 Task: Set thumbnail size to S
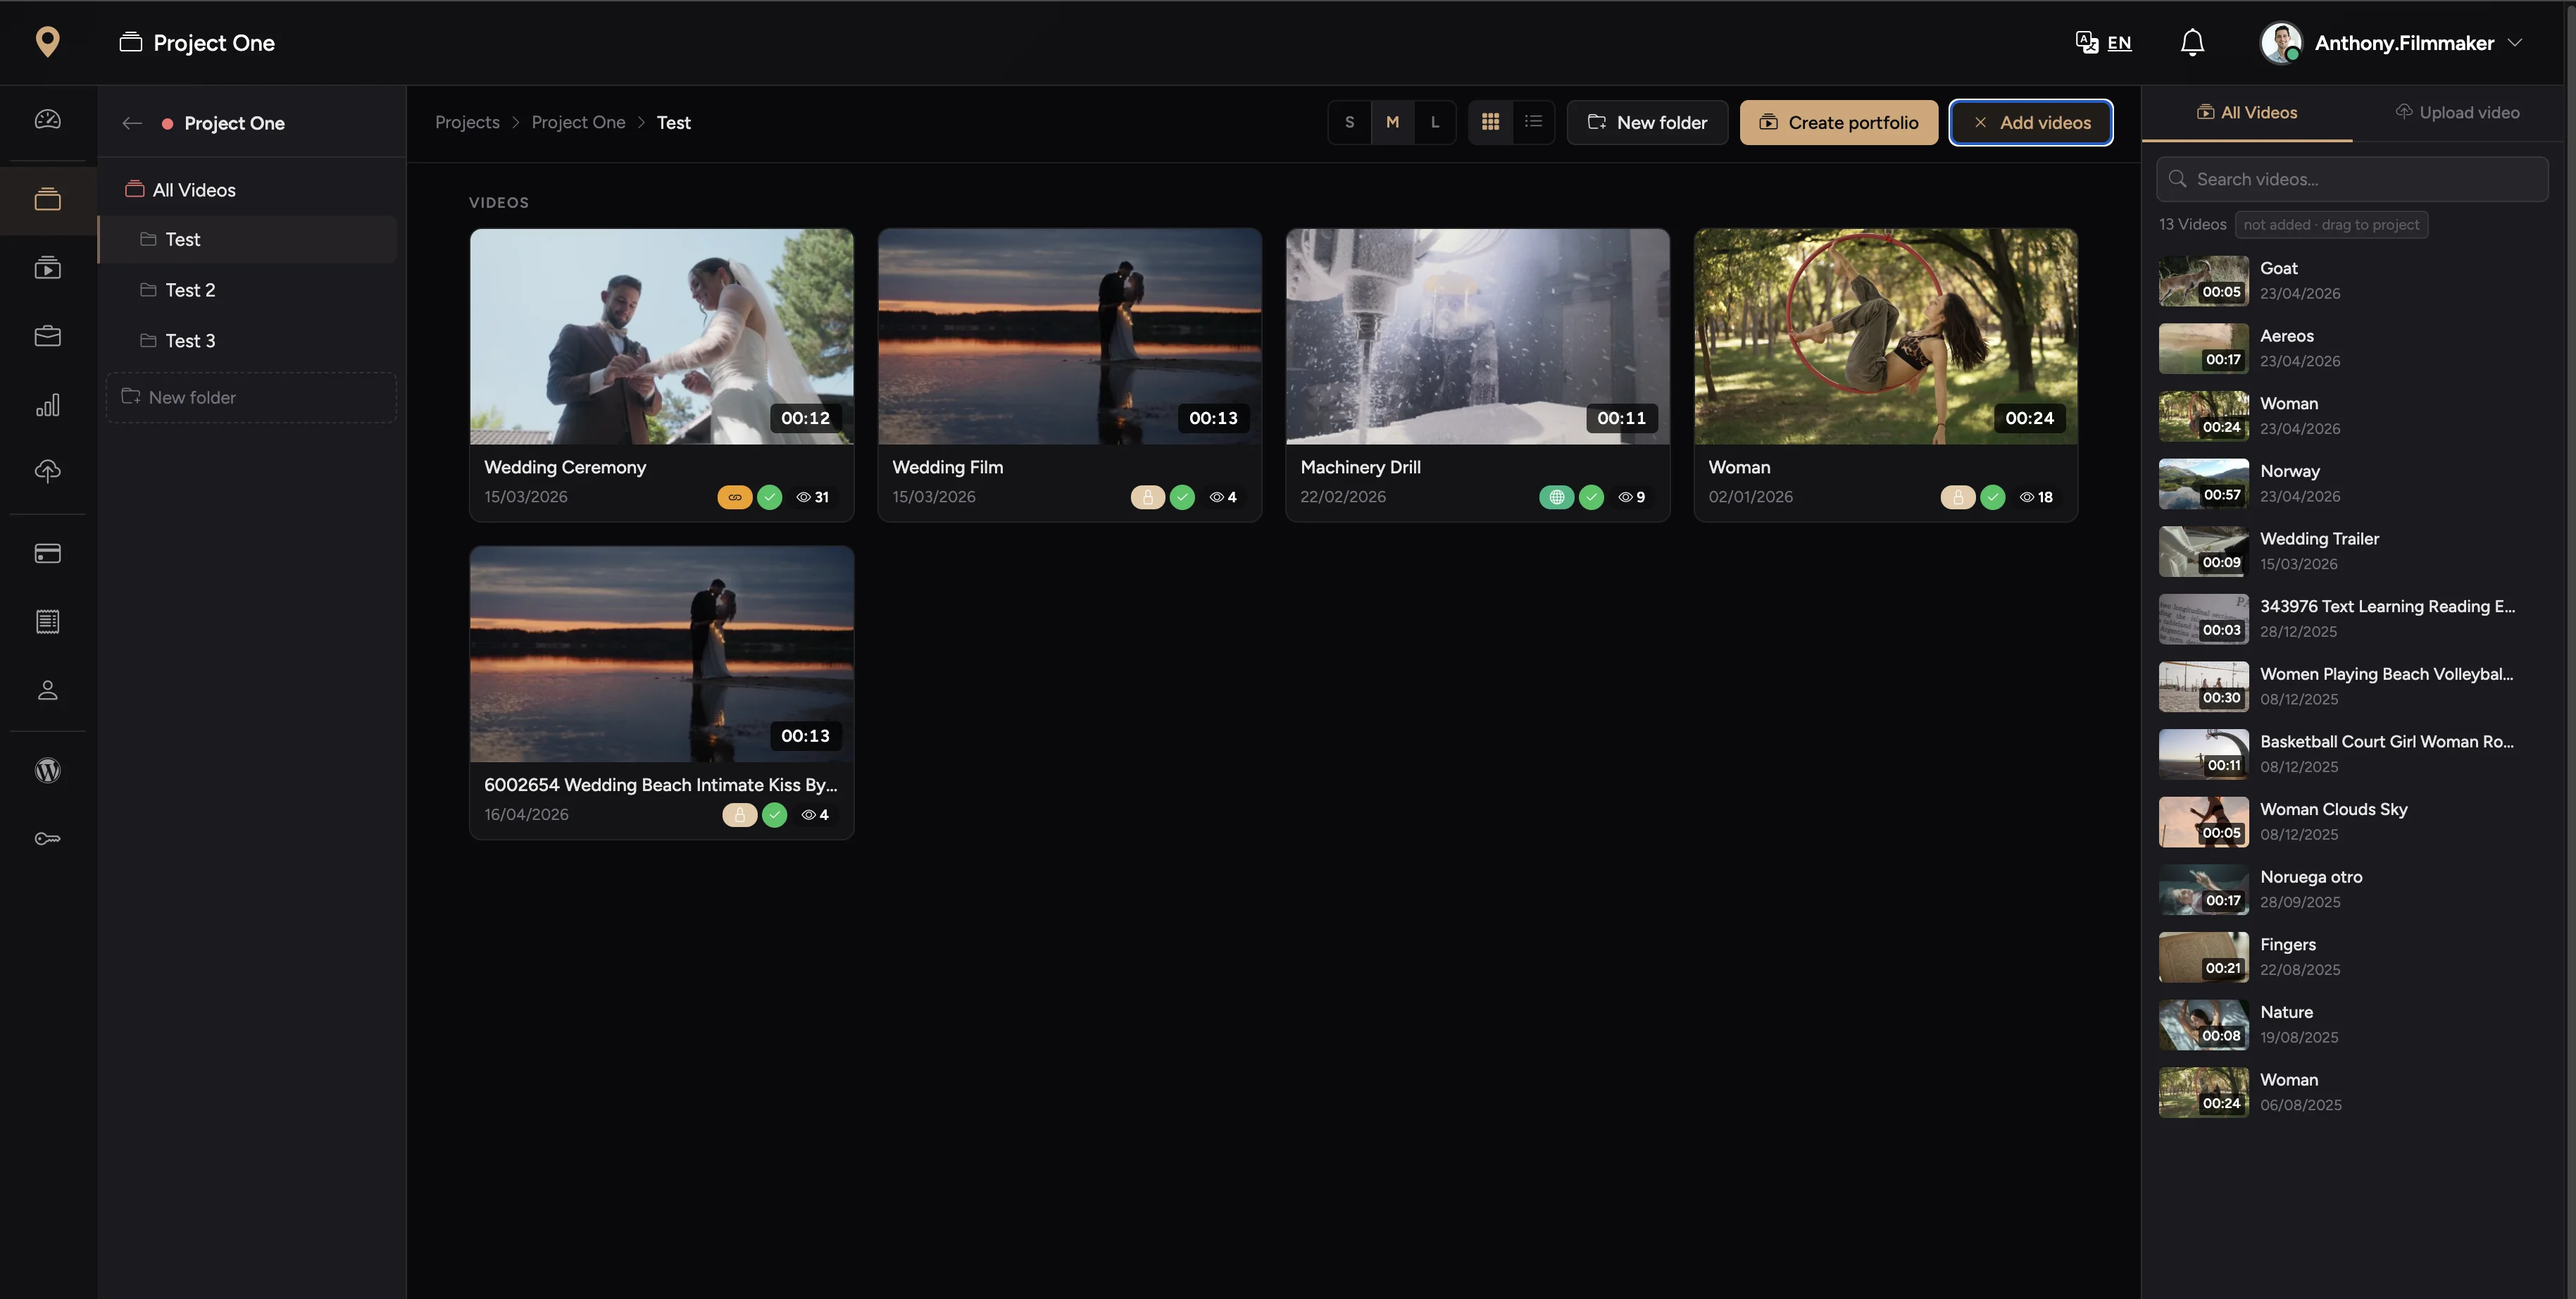(1349, 122)
